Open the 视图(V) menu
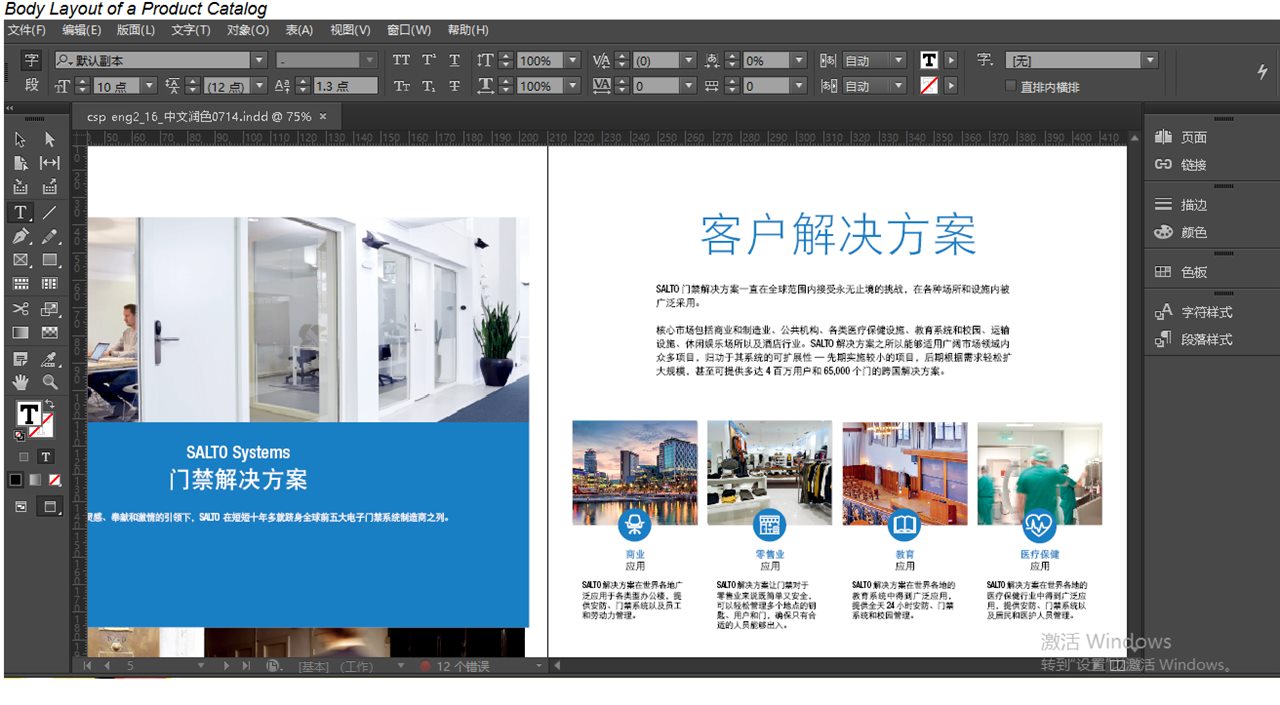The image size is (1280, 705). pos(350,30)
